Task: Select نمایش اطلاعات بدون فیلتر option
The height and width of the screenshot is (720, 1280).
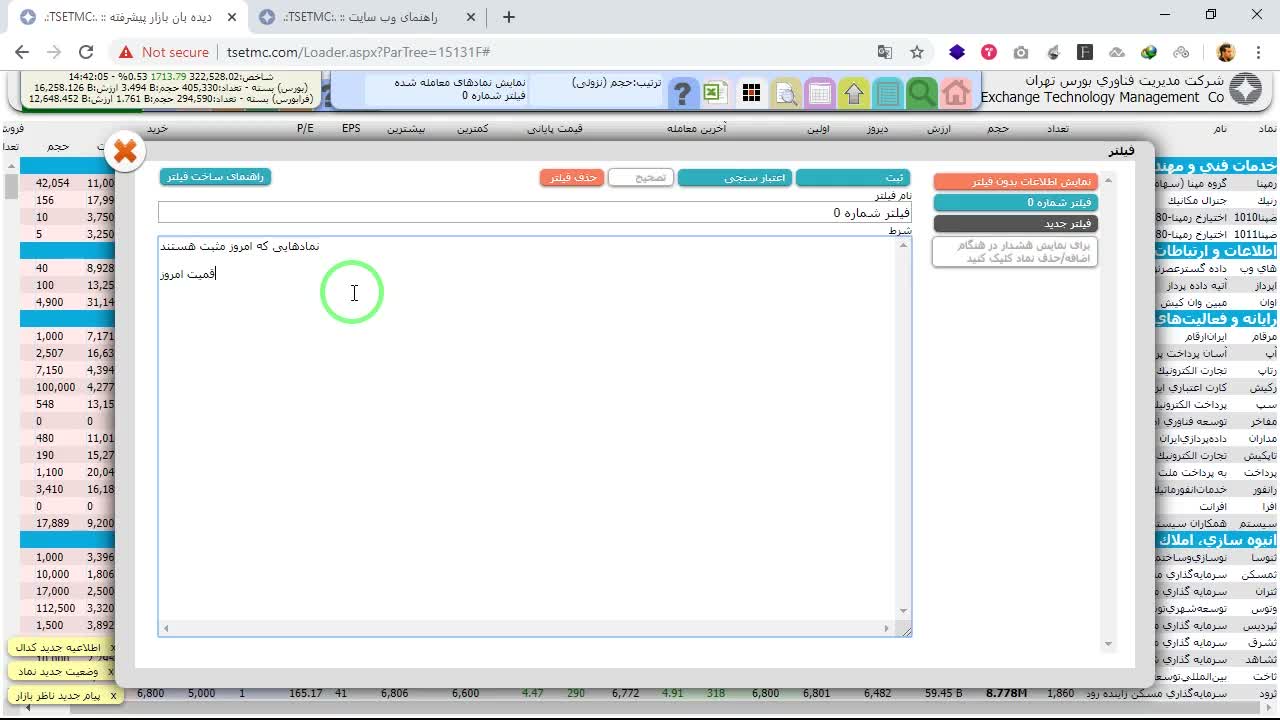Action: [x=1015, y=182]
